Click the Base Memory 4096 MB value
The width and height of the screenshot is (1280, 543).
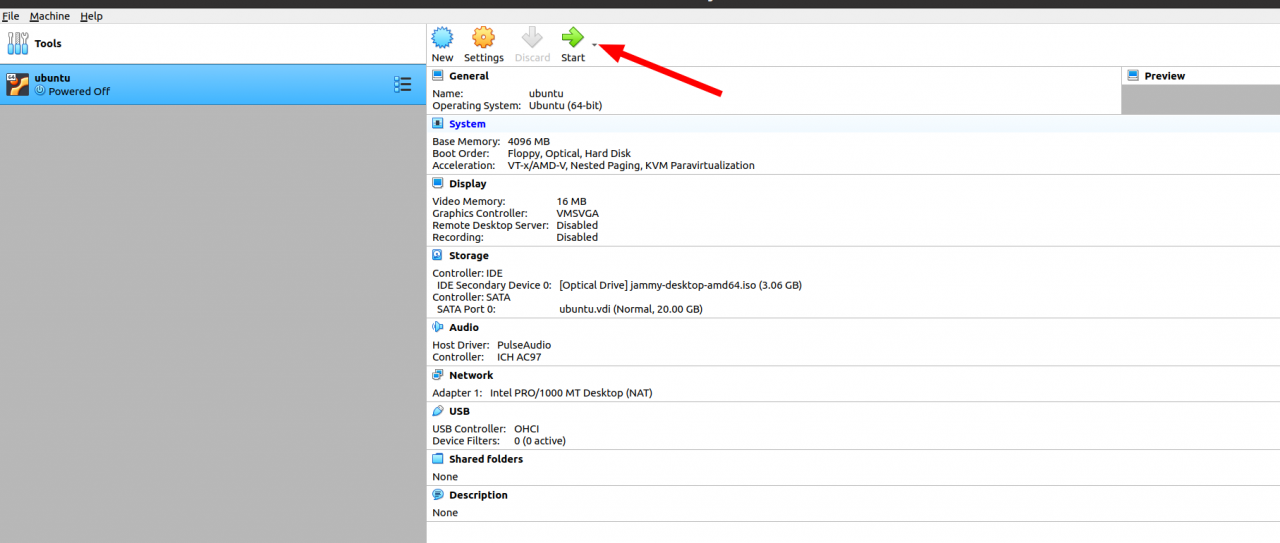(529, 142)
